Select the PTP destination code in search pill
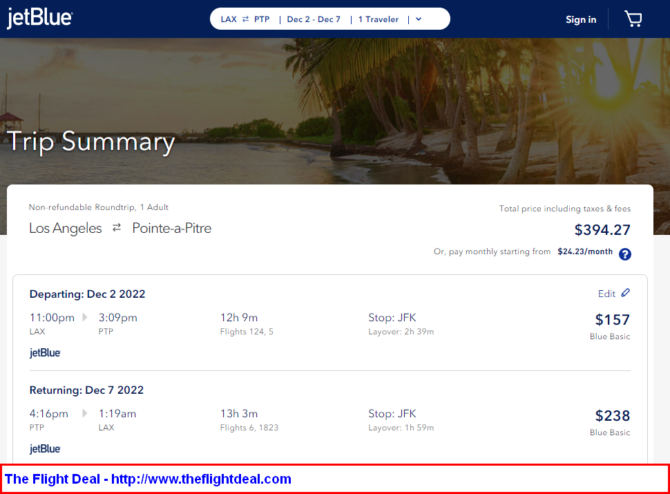The height and width of the screenshot is (494, 670). point(262,19)
